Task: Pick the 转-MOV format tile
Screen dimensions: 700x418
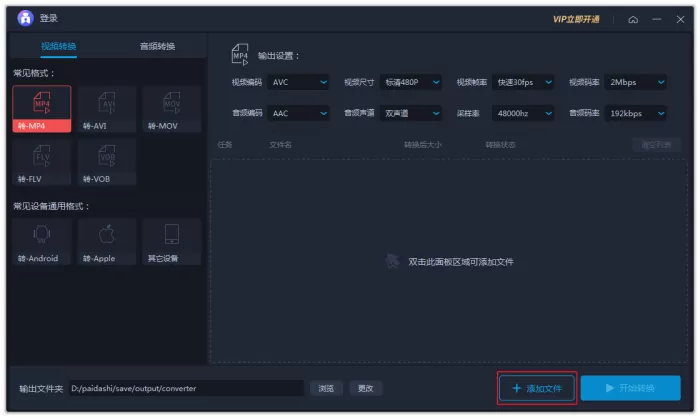Action: (172, 109)
